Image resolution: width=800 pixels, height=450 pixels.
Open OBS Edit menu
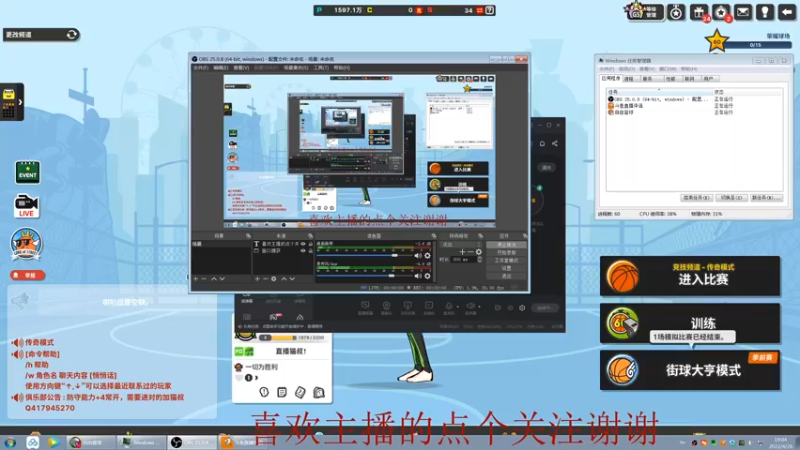(x=220, y=67)
